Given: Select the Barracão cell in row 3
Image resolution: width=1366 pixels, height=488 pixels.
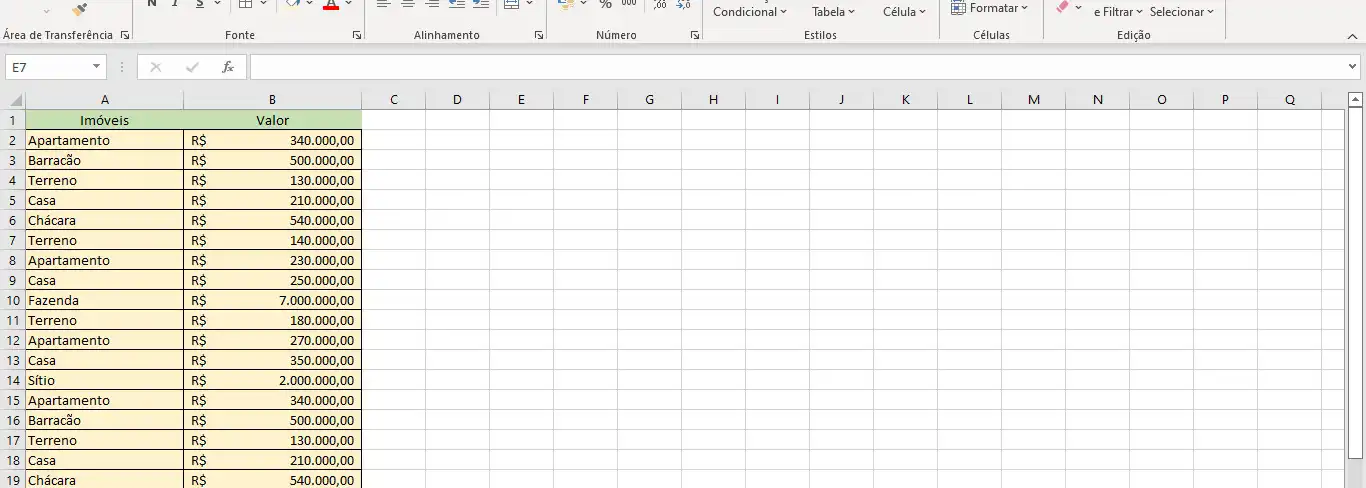Looking at the screenshot, I should [x=105, y=160].
